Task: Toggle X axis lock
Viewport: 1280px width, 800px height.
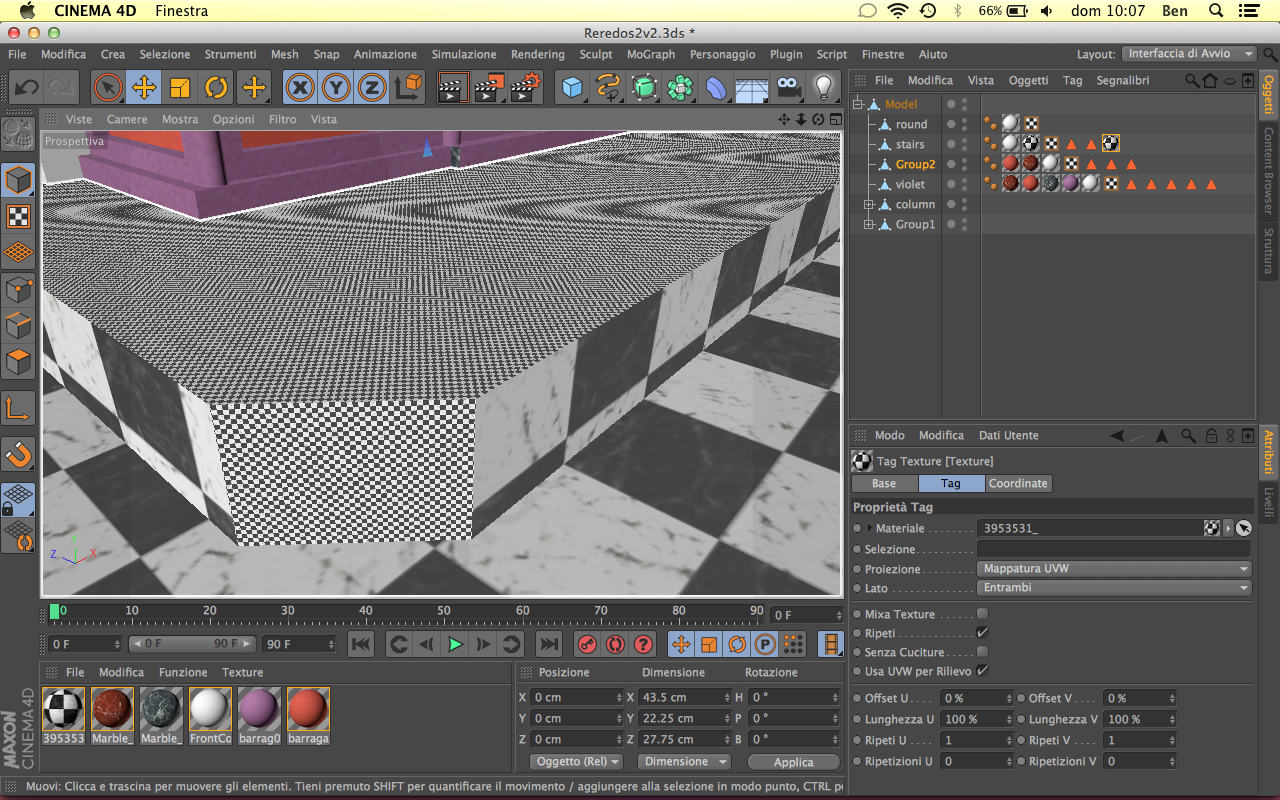Action: pyautogui.click(x=299, y=88)
